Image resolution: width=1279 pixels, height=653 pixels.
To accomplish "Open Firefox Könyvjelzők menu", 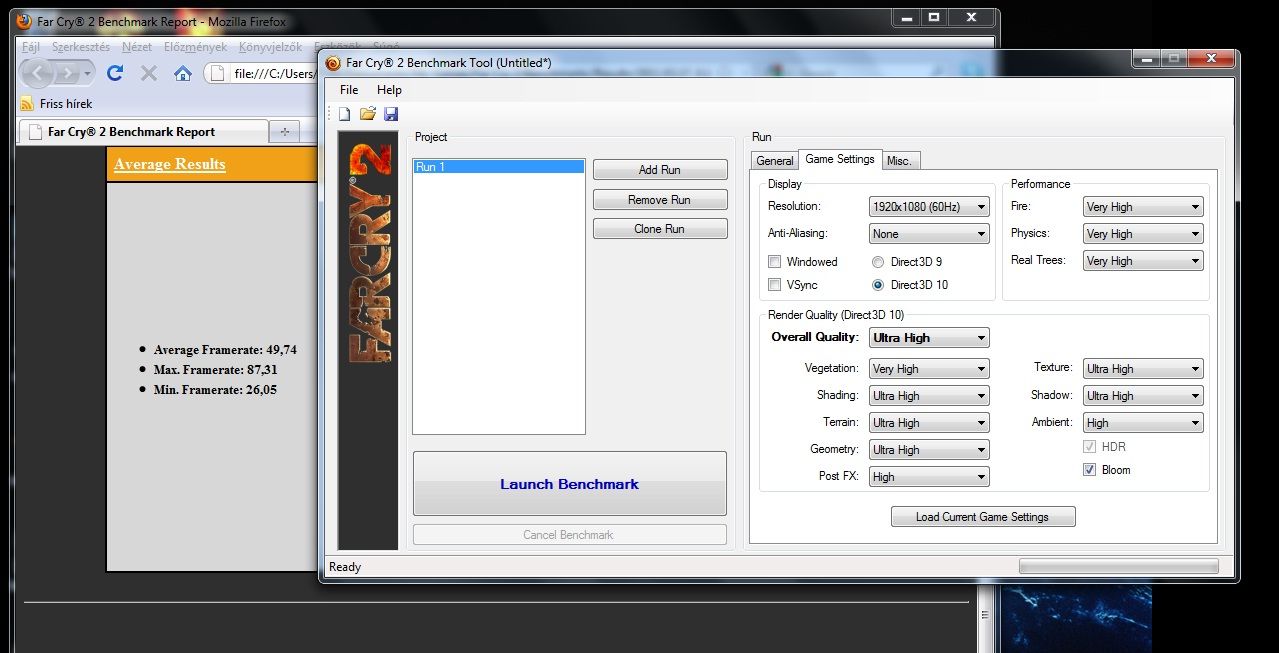I will coord(270,47).
